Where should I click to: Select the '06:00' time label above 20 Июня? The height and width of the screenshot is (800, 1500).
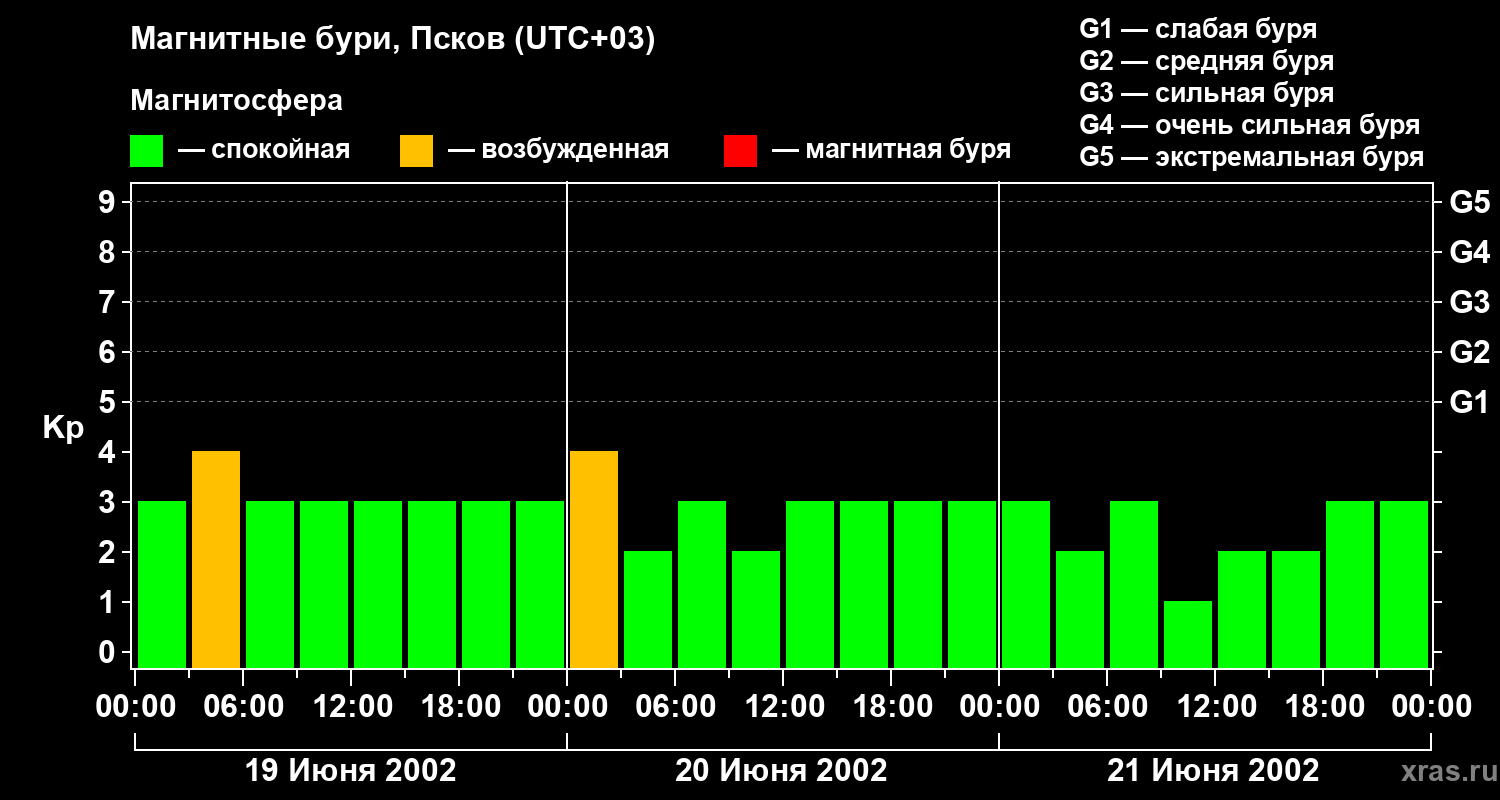pyautogui.click(x=675, y=707)
